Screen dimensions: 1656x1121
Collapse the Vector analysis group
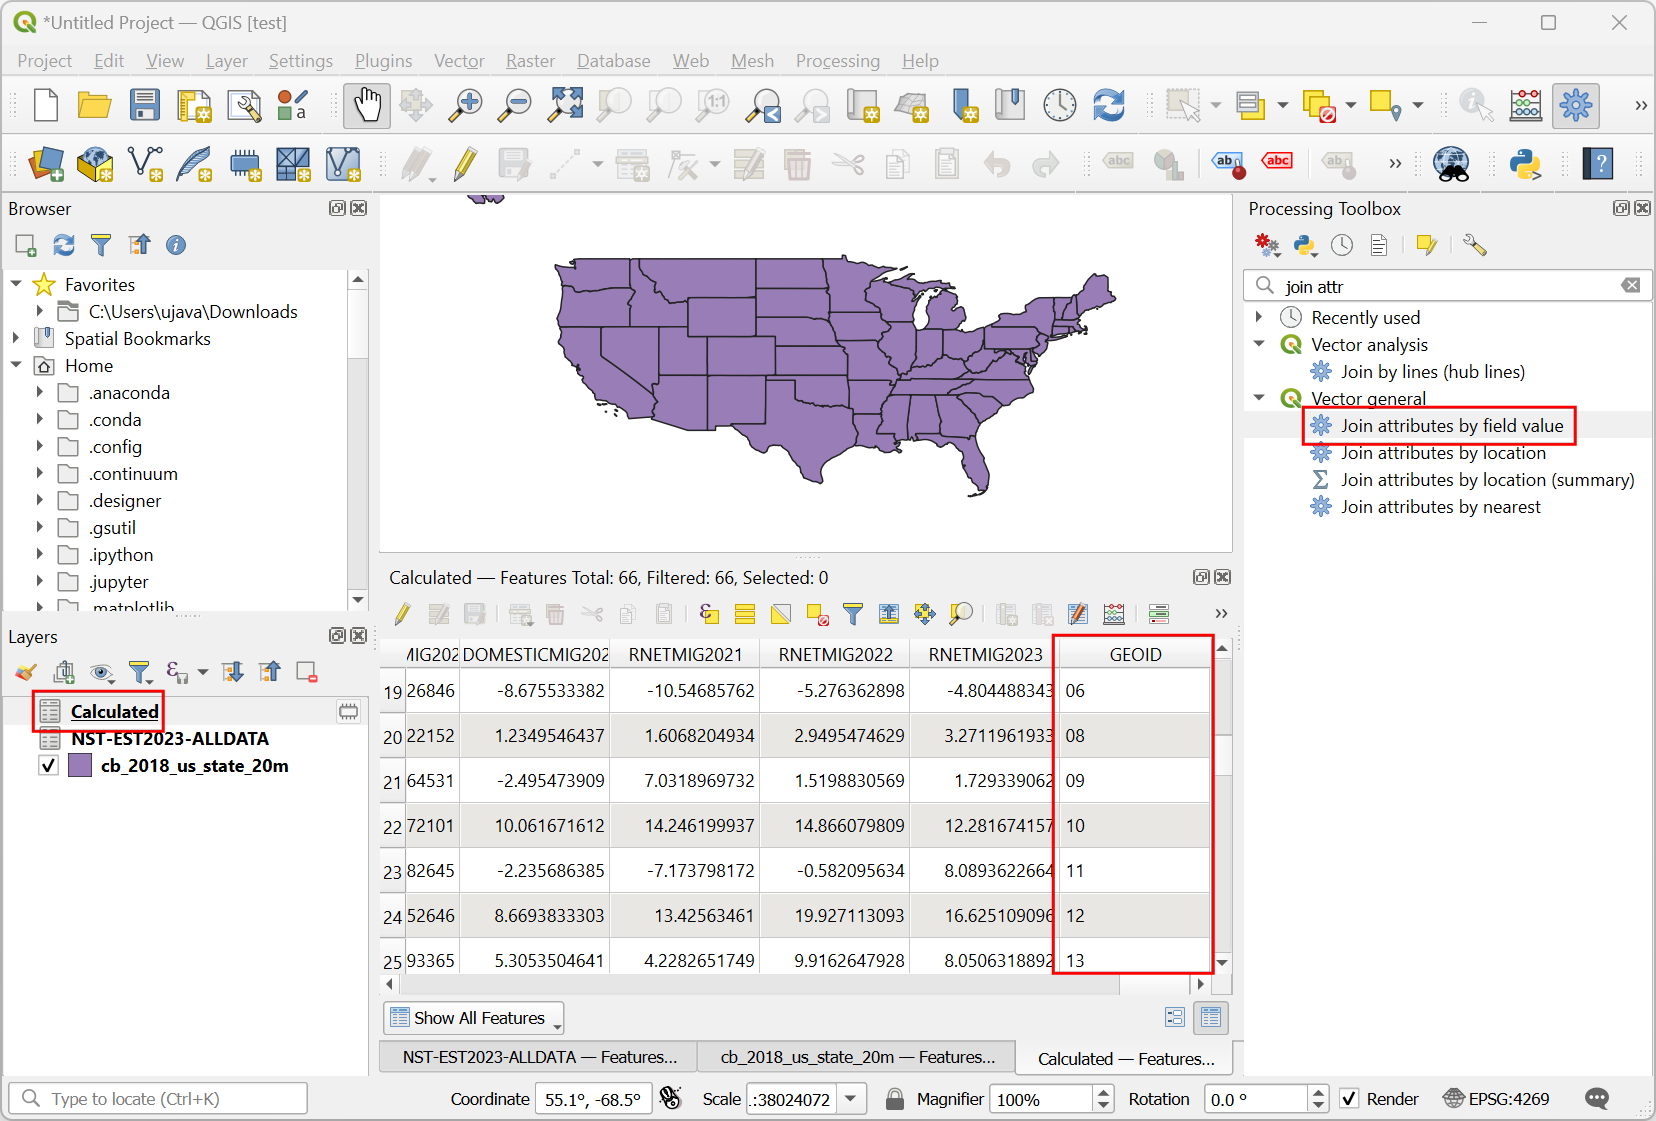(1259, 344)
